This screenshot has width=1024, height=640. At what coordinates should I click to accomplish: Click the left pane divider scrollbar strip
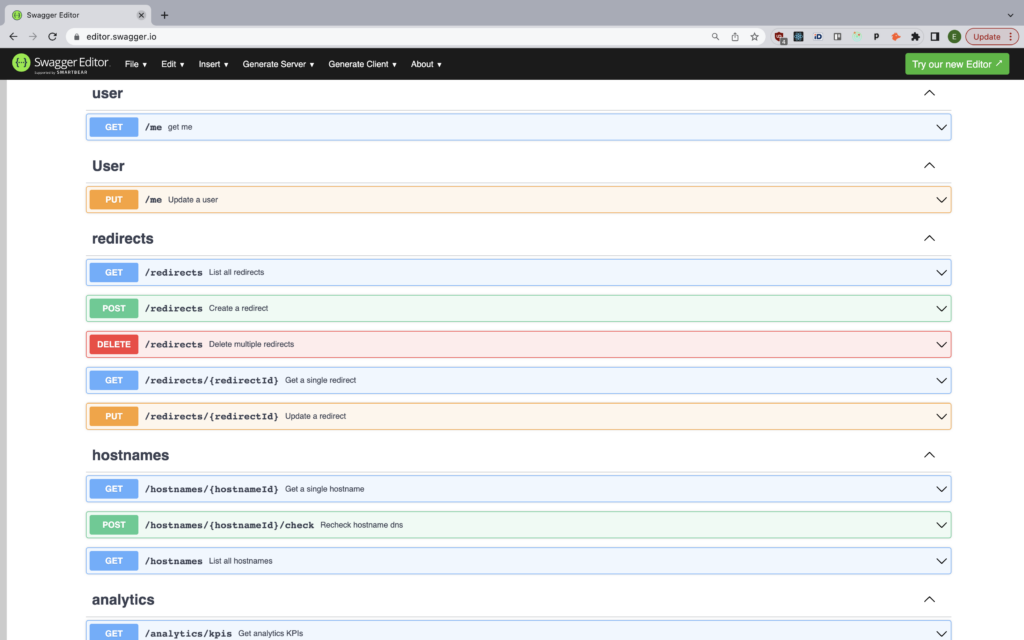(x=3, y=360)
